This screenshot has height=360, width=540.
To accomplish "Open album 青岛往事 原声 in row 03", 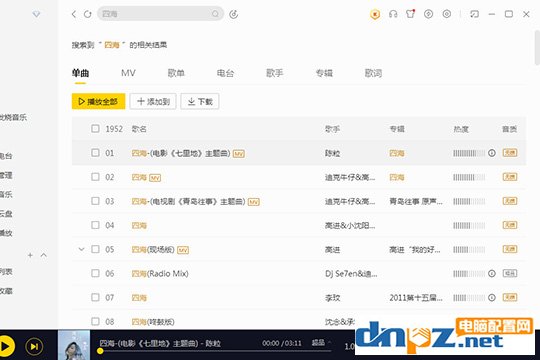I will coord(416,201).
